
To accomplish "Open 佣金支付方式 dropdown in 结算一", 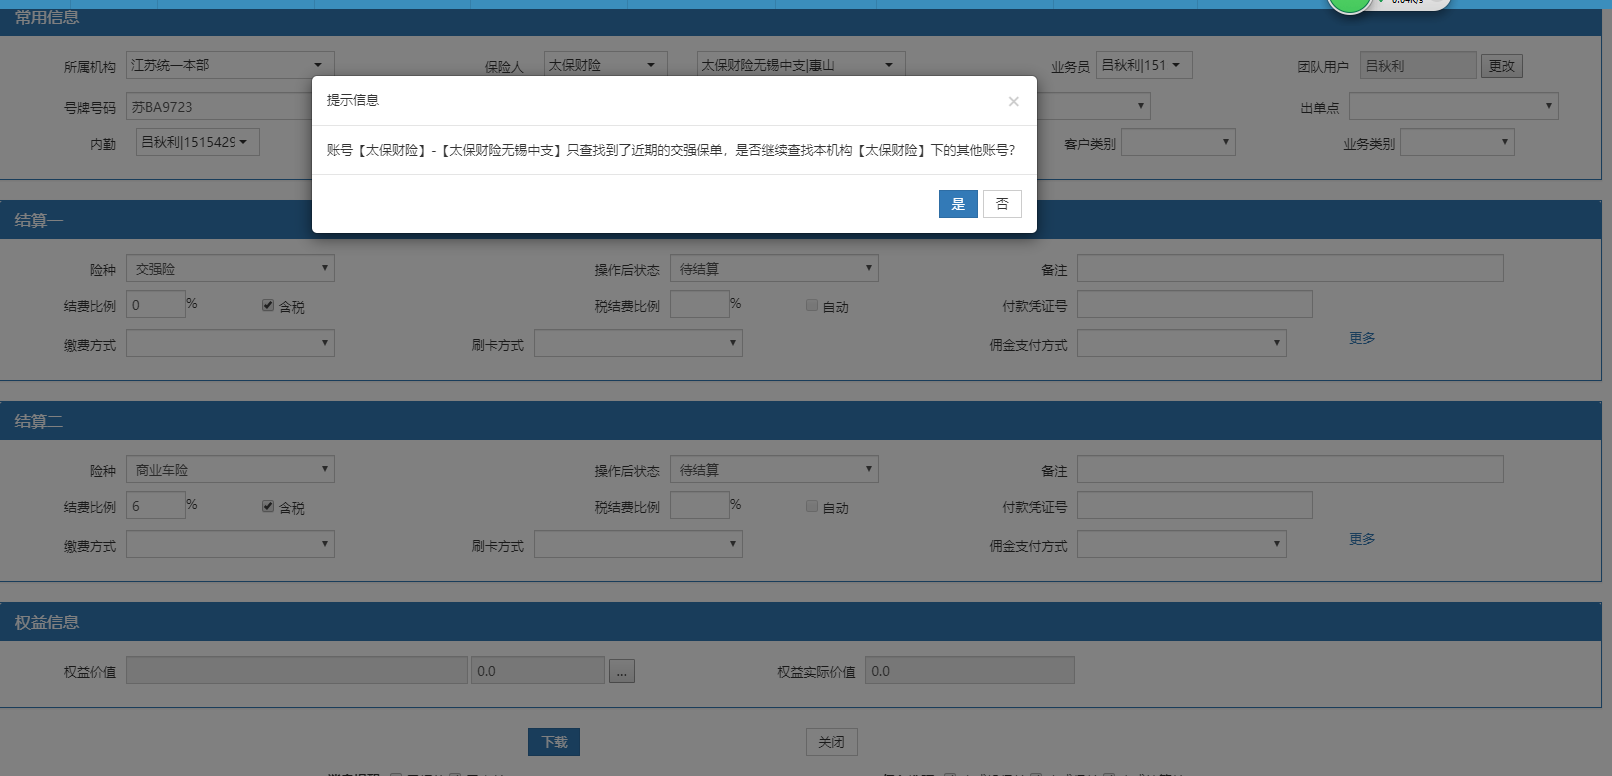I will (1182, 343).
